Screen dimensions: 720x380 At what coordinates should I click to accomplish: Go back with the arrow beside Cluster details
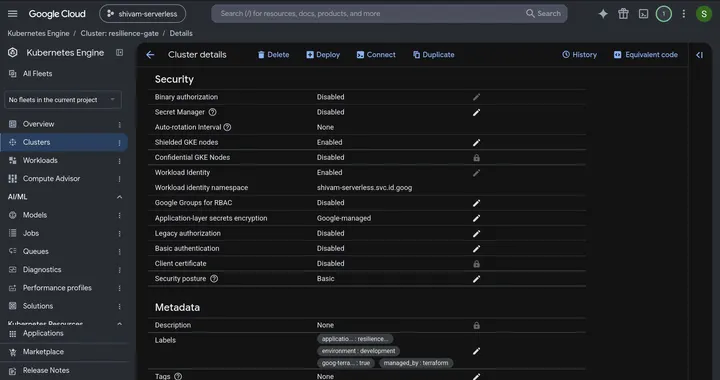150,55
